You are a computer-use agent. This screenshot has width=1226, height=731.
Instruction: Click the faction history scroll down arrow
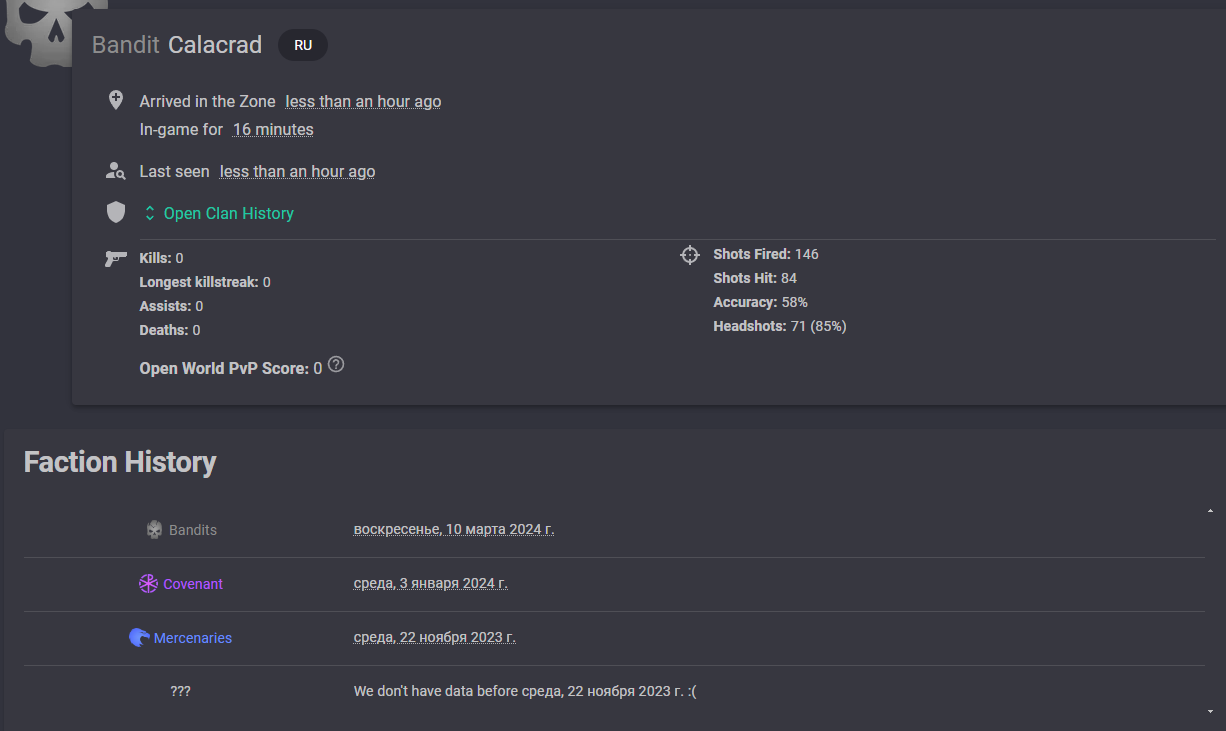click(1210, 711)
